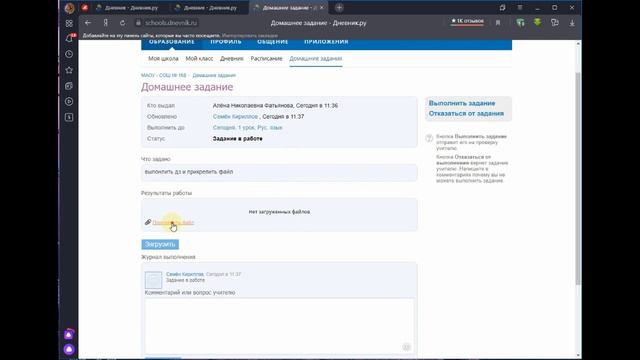640x360 pixels.
Task: Open the video play icon in the sidebar
Action: tap(69, 102)
